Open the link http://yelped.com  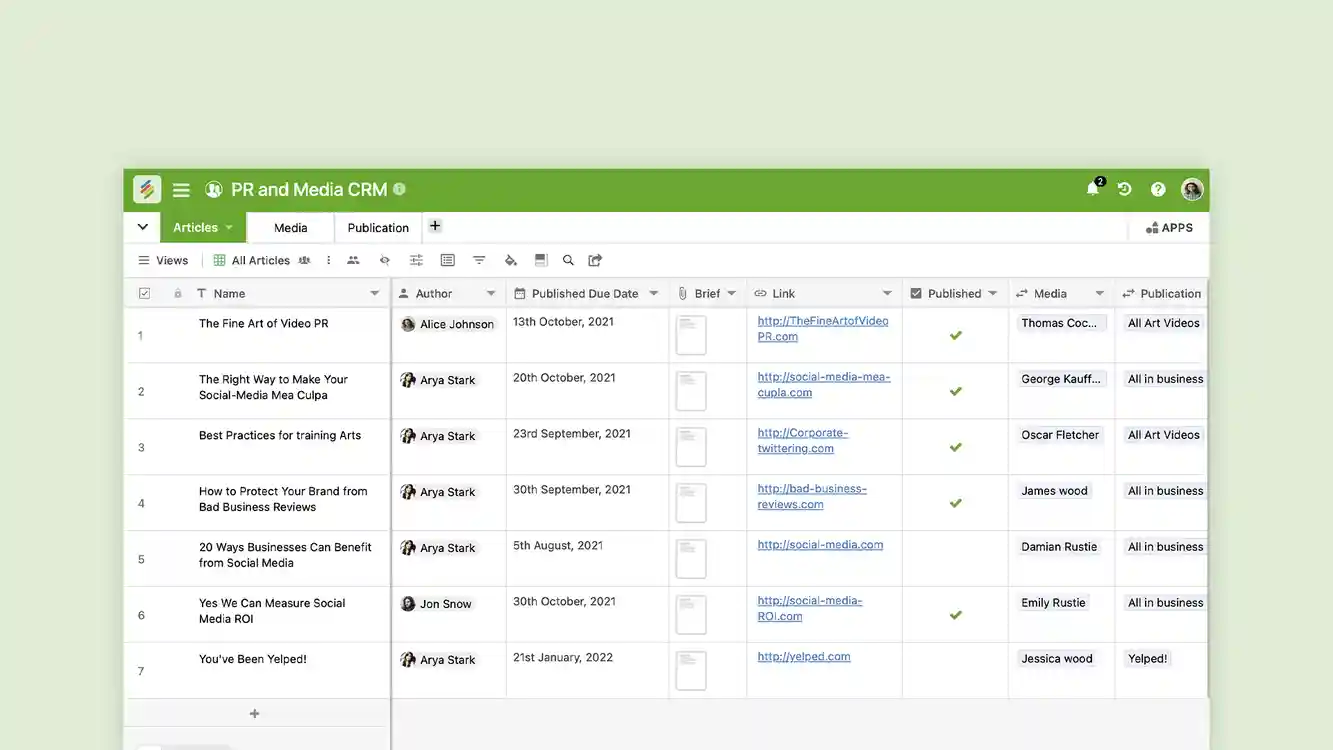[x=803, y=656]
